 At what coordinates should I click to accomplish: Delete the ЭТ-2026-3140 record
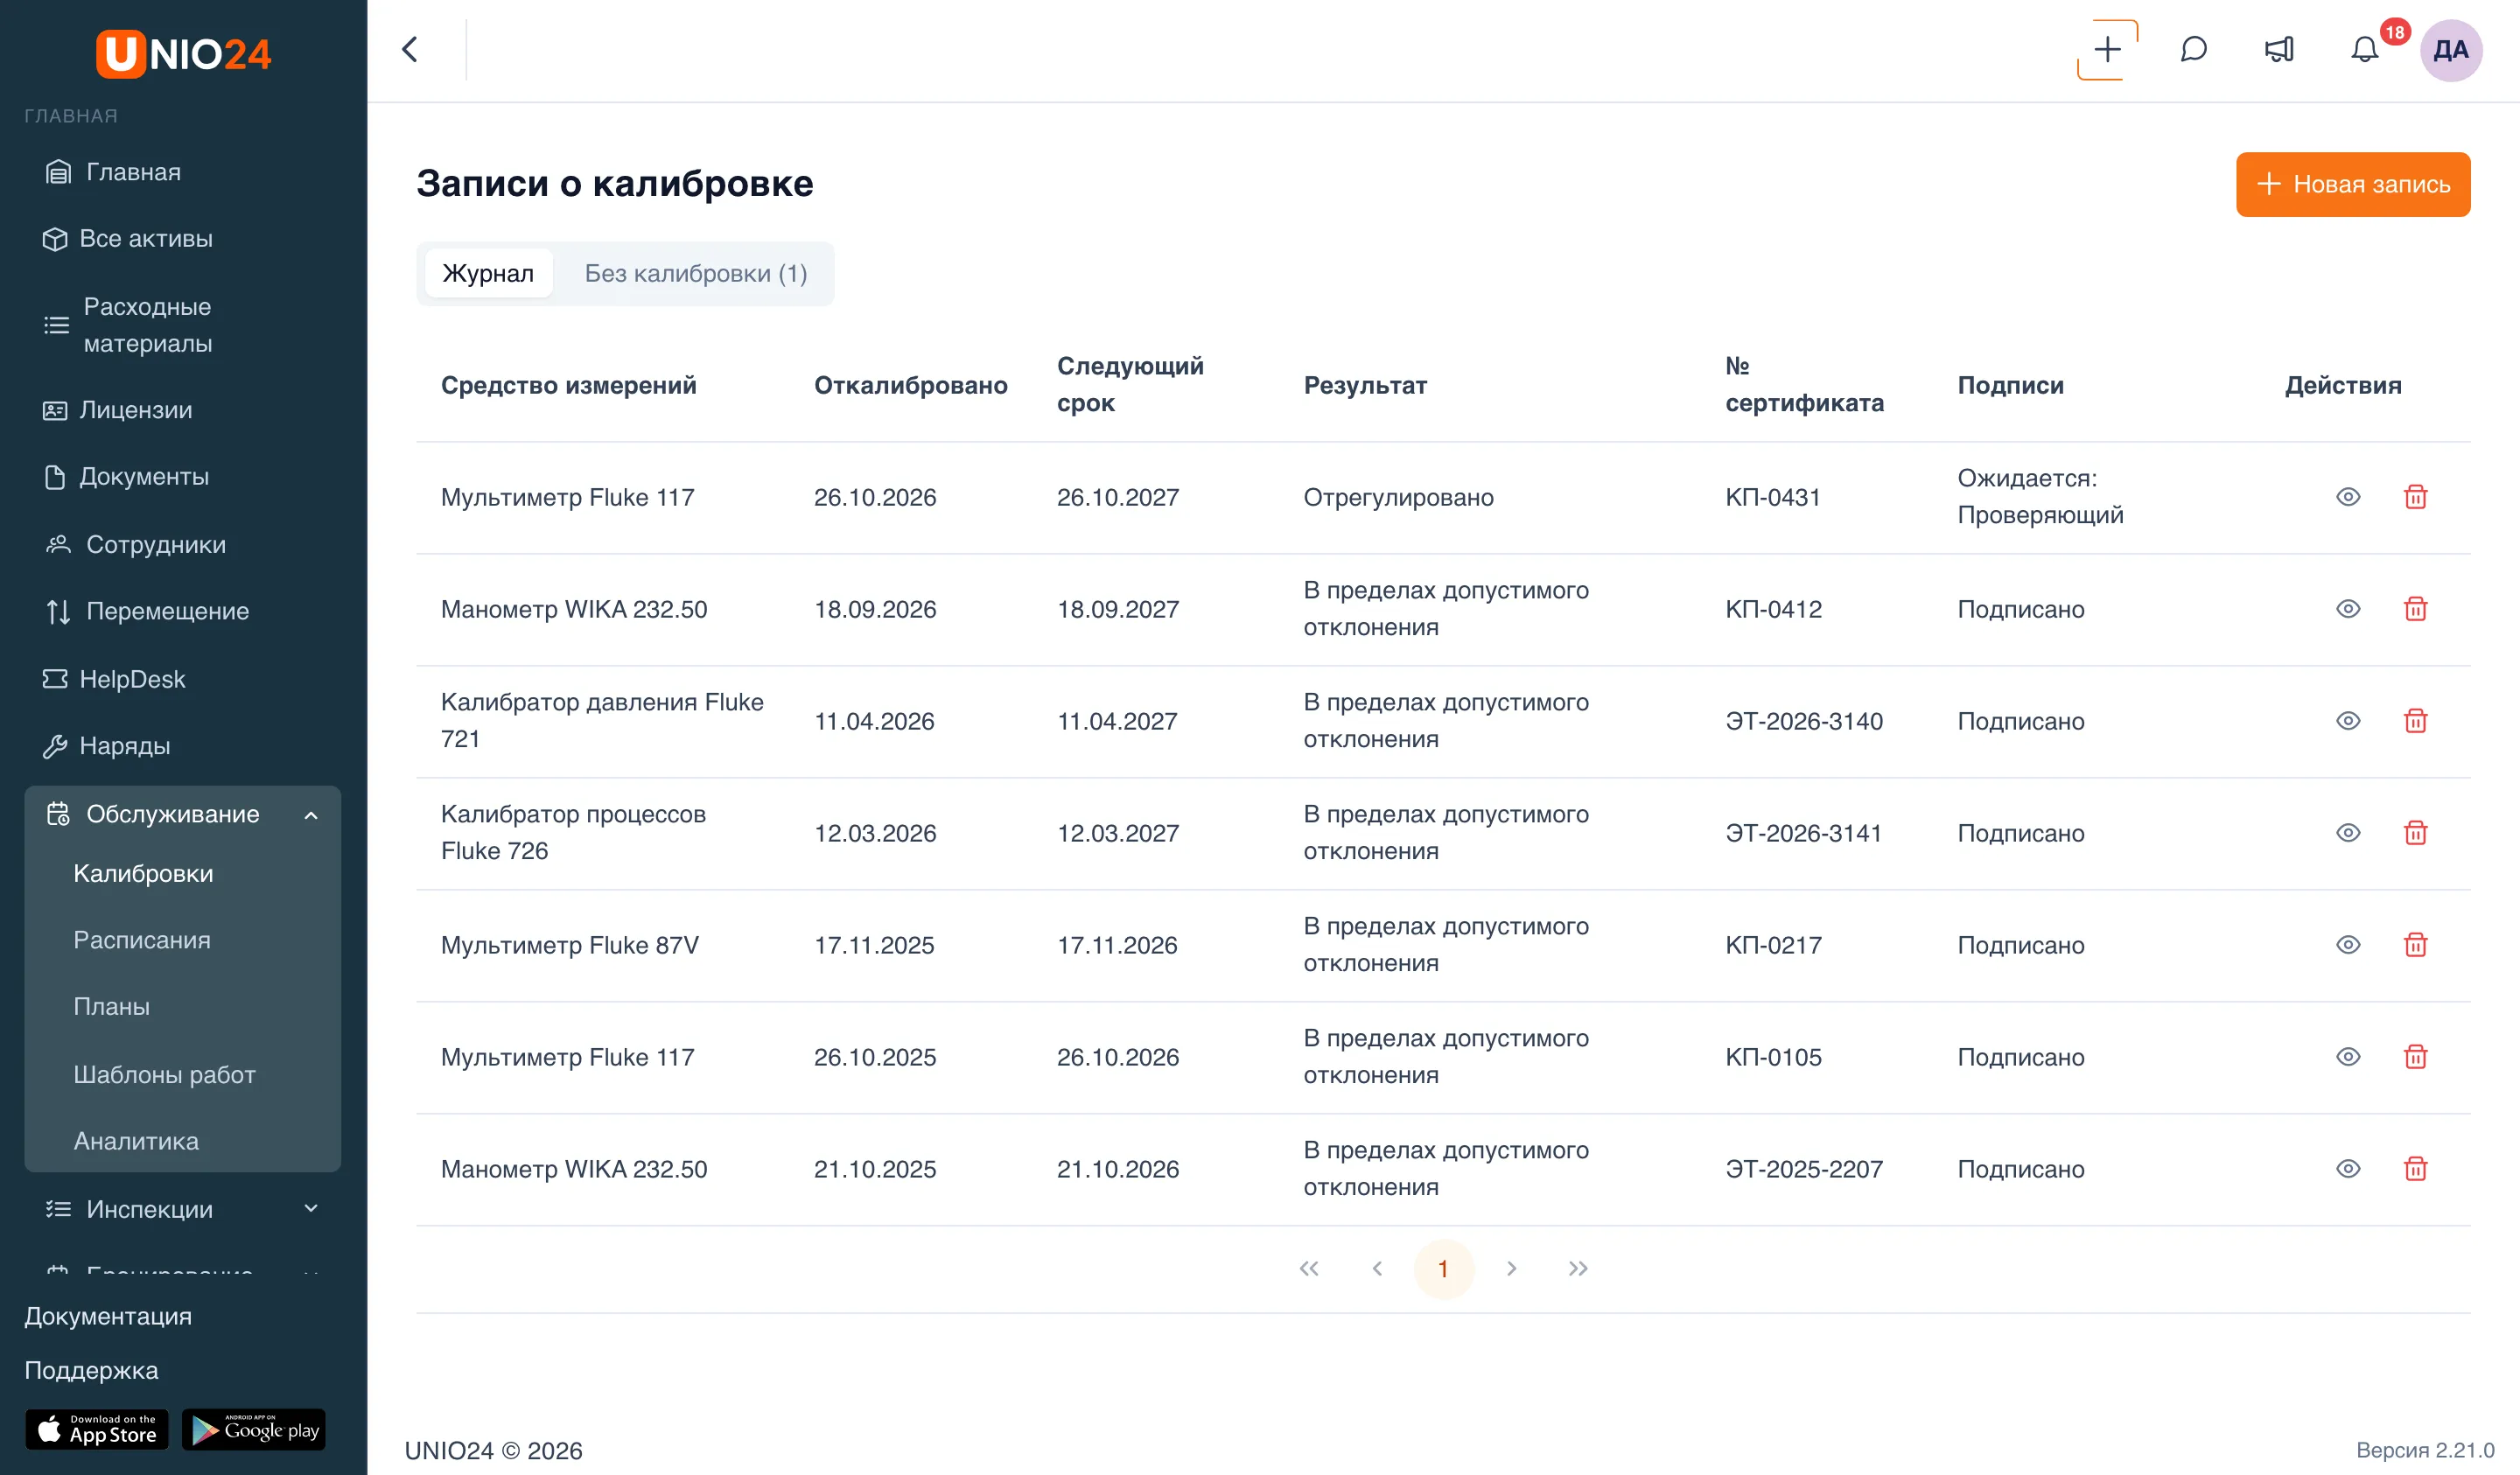(x=2415, y=721)
